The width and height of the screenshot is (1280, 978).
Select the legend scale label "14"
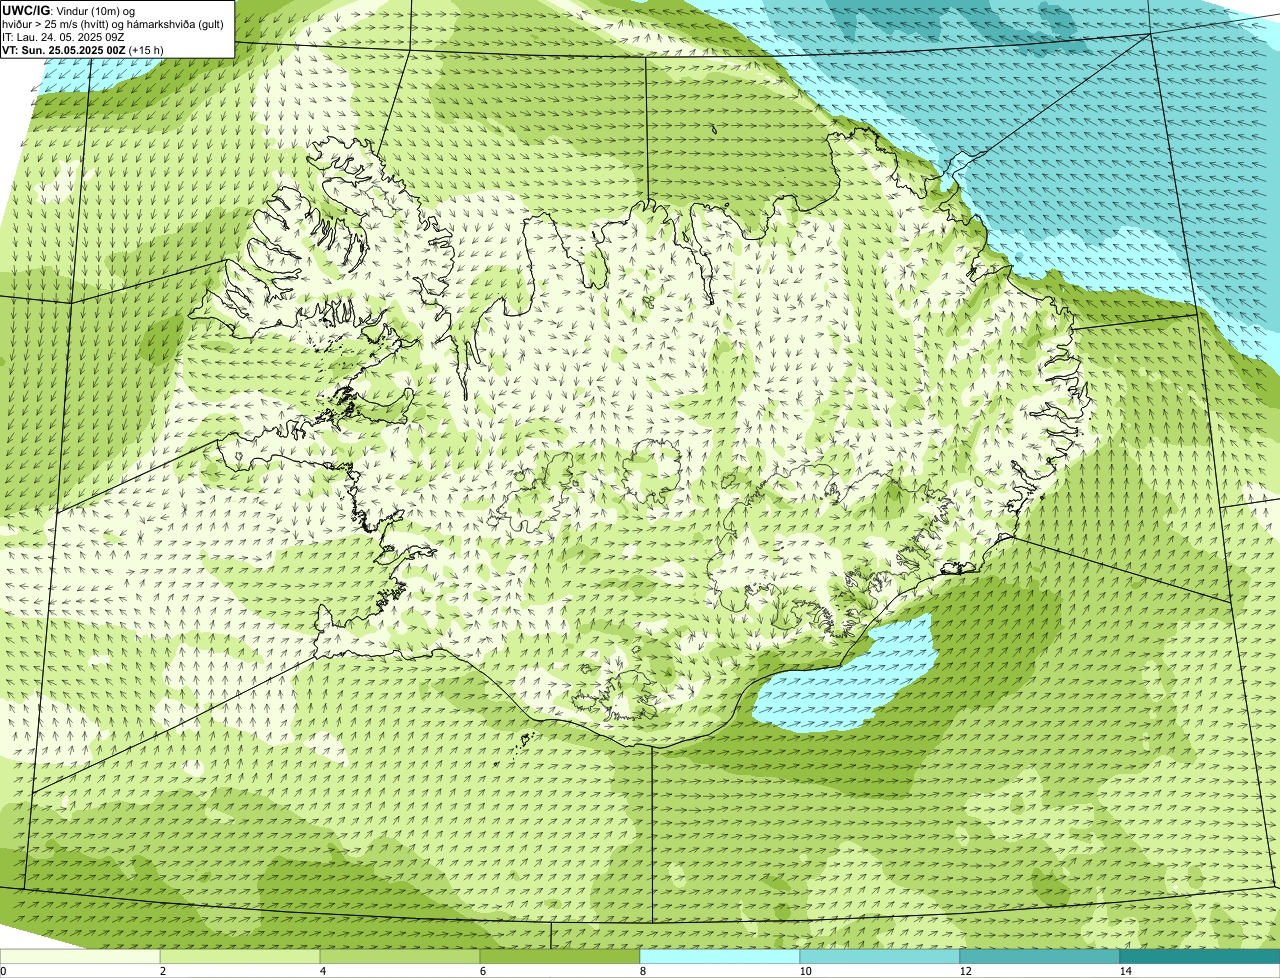1125,971
